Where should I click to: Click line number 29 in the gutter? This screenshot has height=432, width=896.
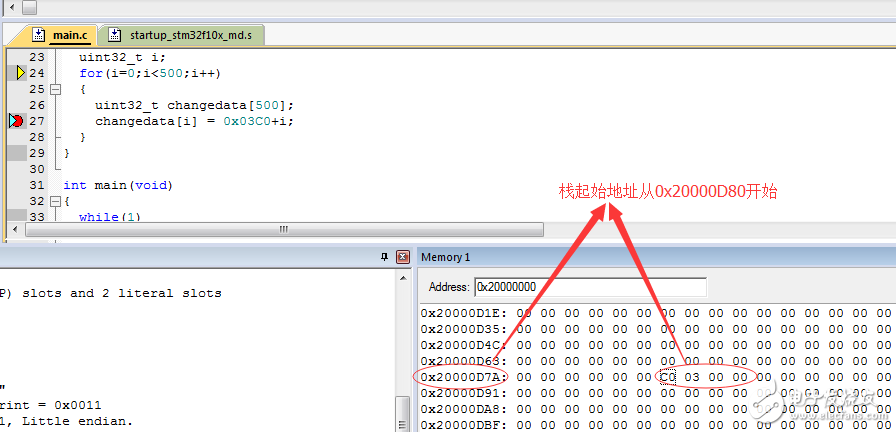[37, 153]
